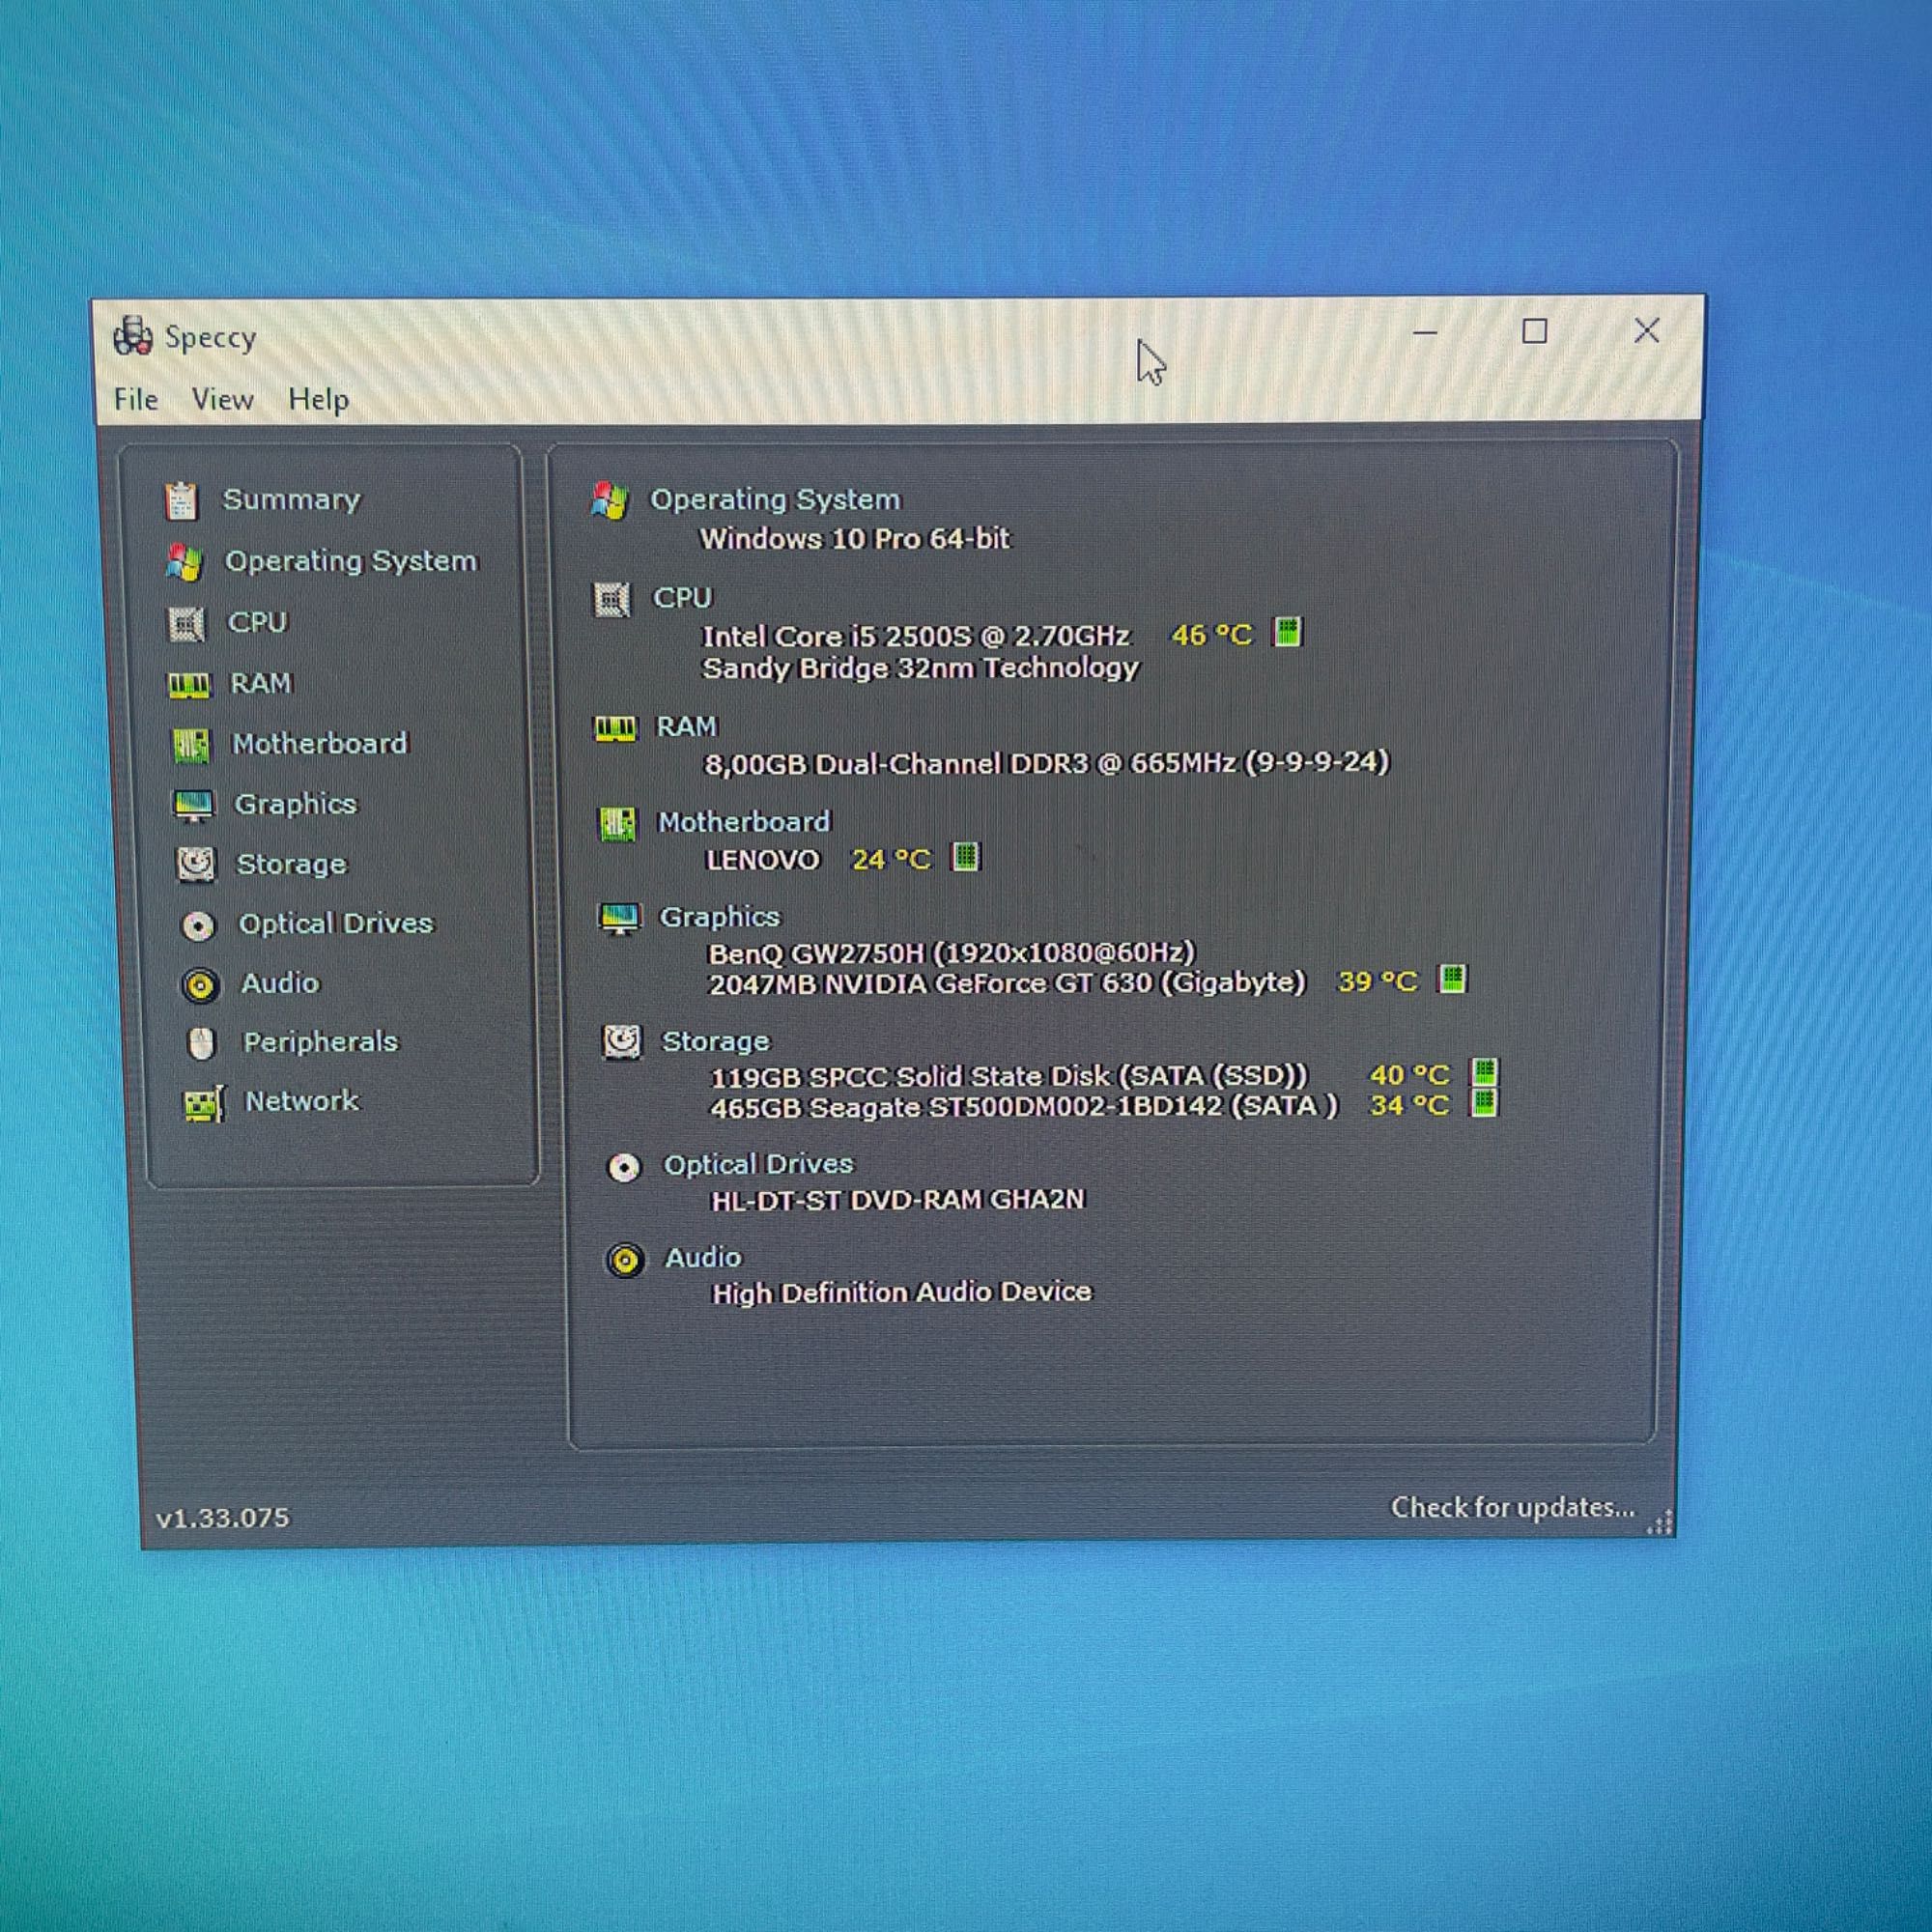
Task: Click the Speccy app icon in title bar
Action: click(x=132, y=336)
